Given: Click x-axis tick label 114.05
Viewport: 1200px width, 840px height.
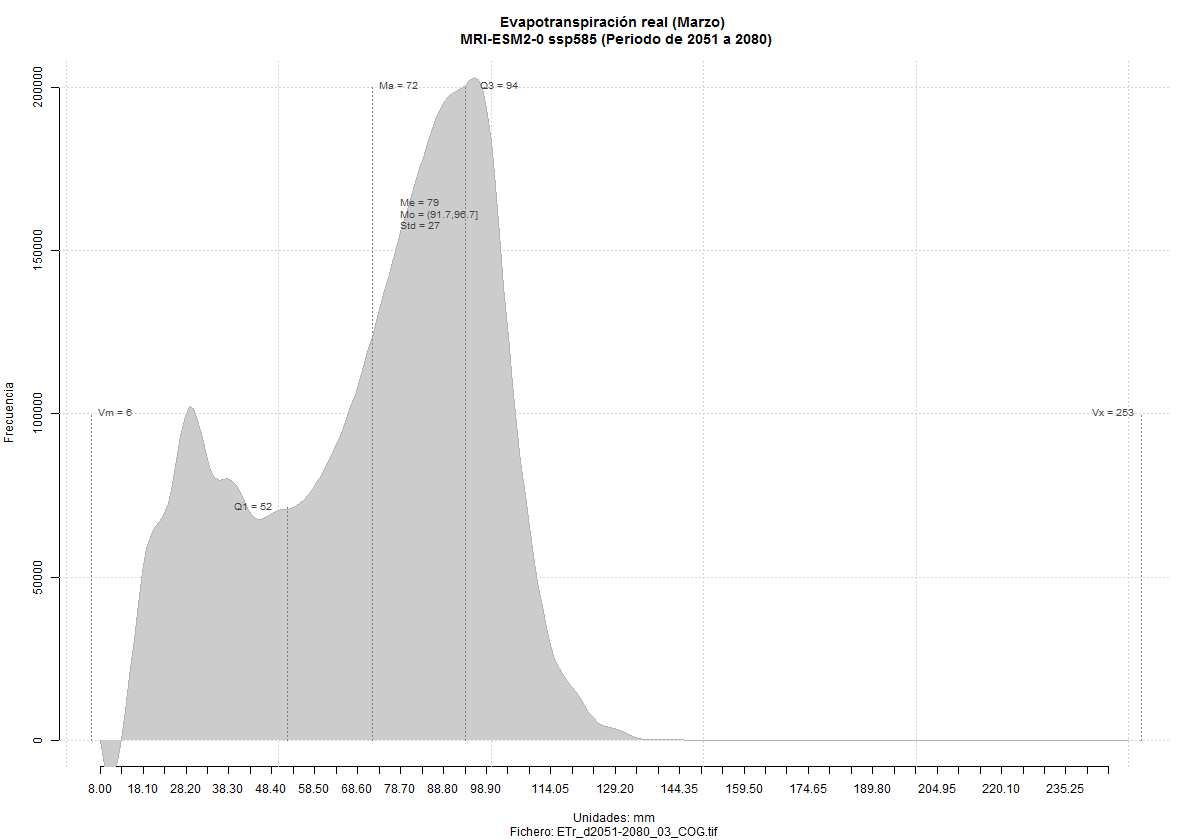Looking at the screenshot, I should 550,789.
